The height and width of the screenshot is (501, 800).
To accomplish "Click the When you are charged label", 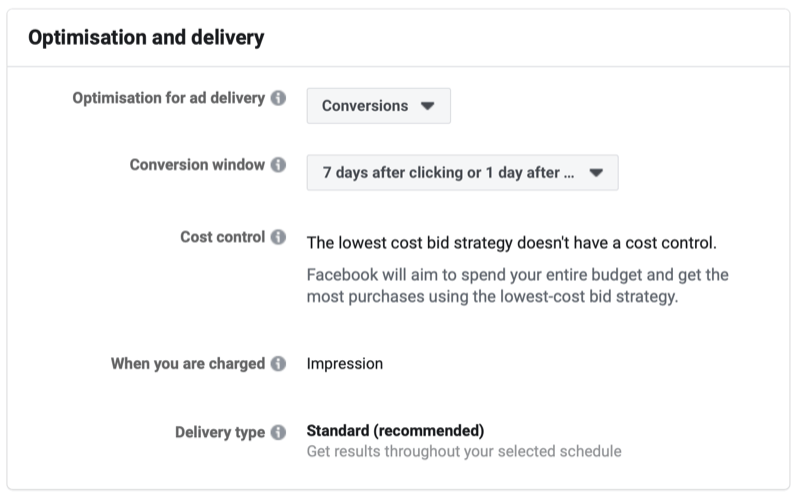I will [x=188, y=364].
